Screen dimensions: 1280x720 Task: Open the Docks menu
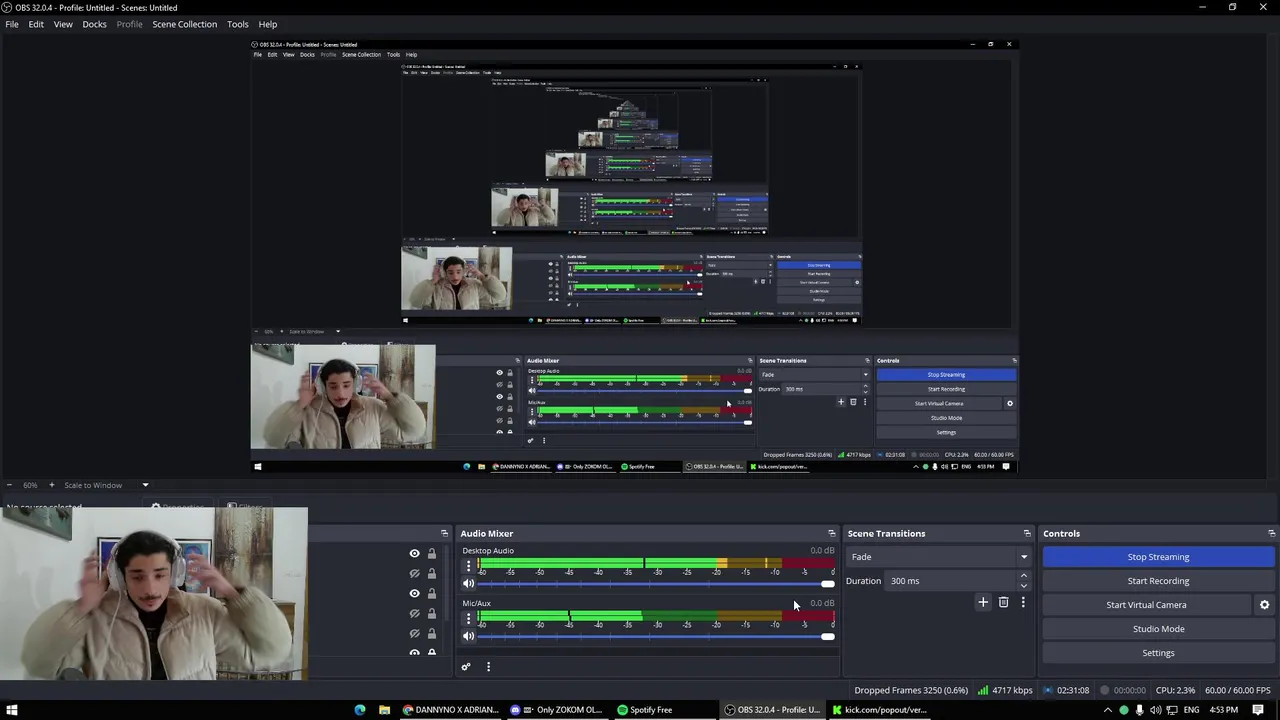[x=94, y=24]
